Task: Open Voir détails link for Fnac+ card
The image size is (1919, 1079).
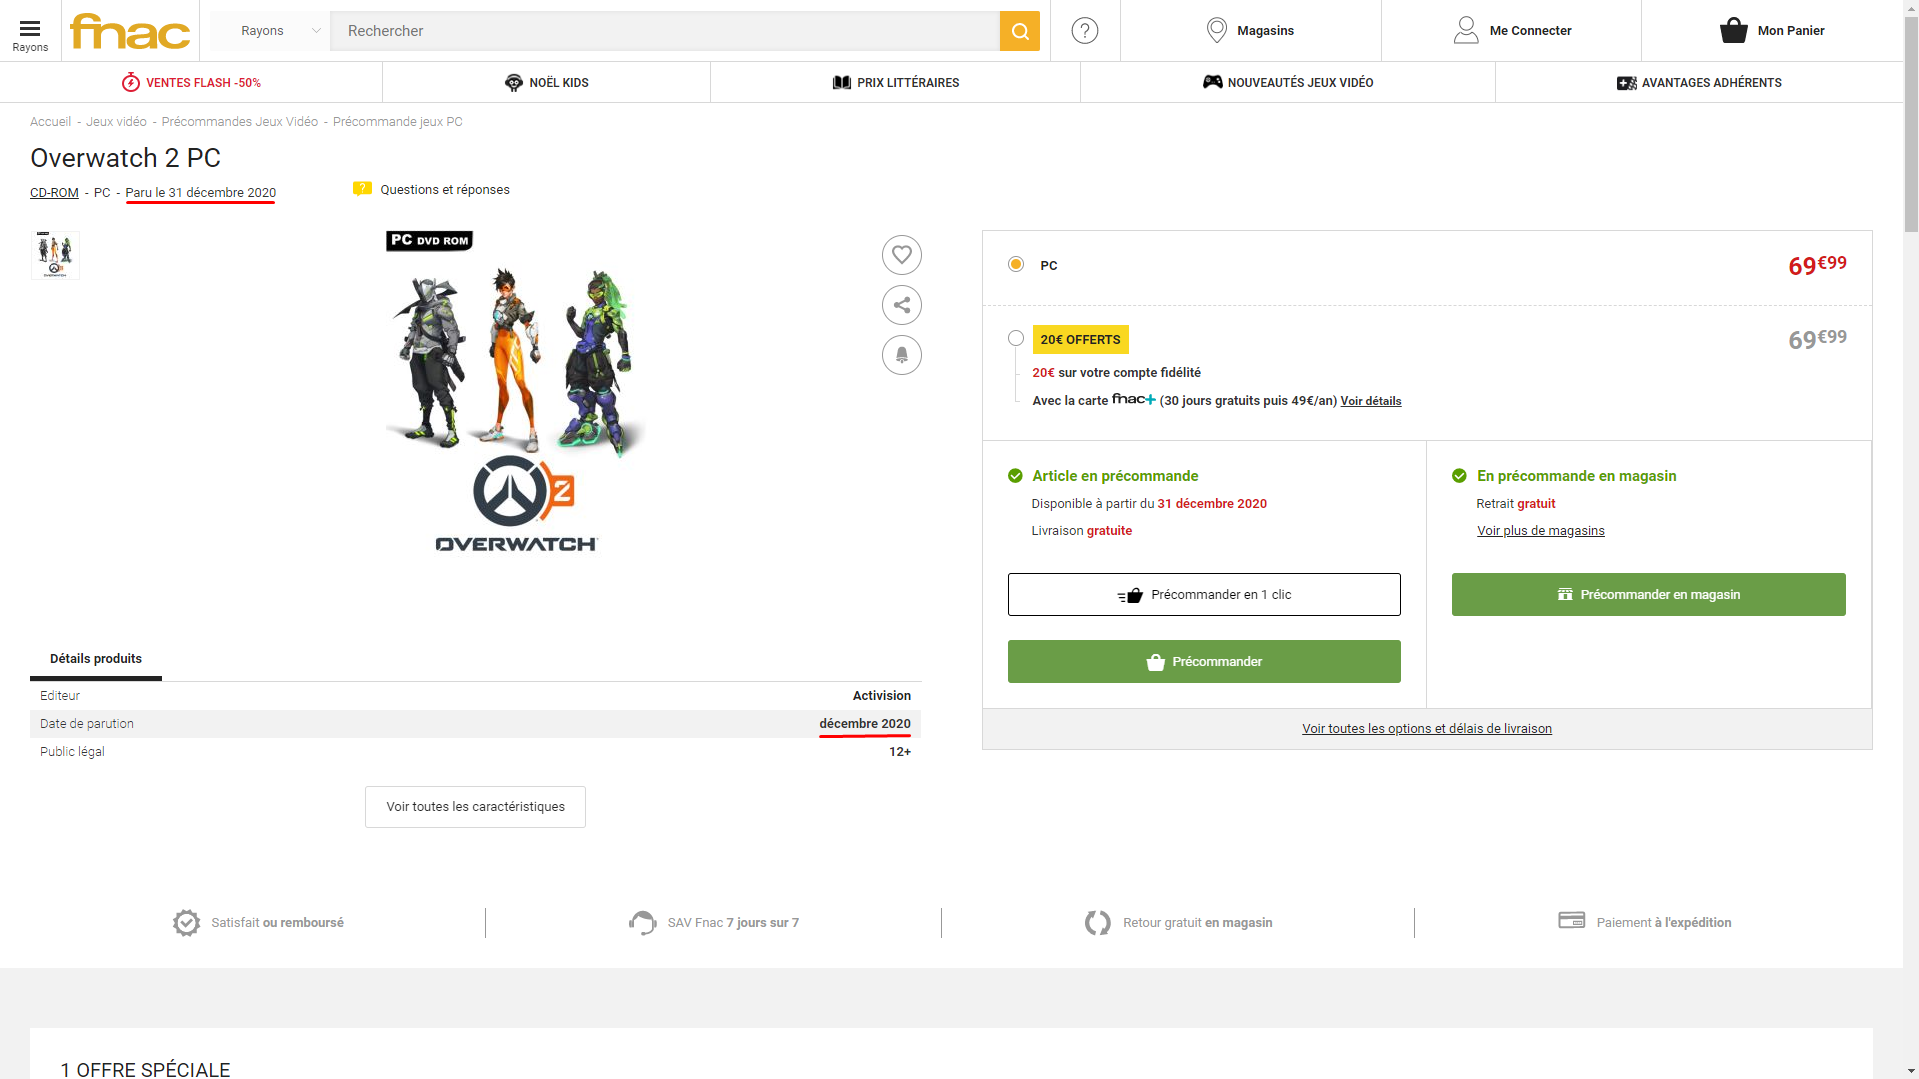Action: pyautogui.click(x=1370, y=401)
